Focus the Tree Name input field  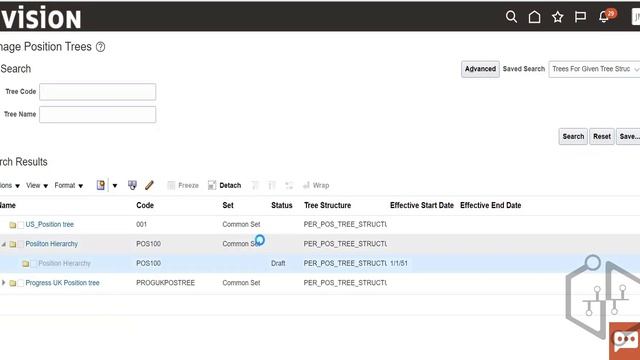click(x=98, y=114)
